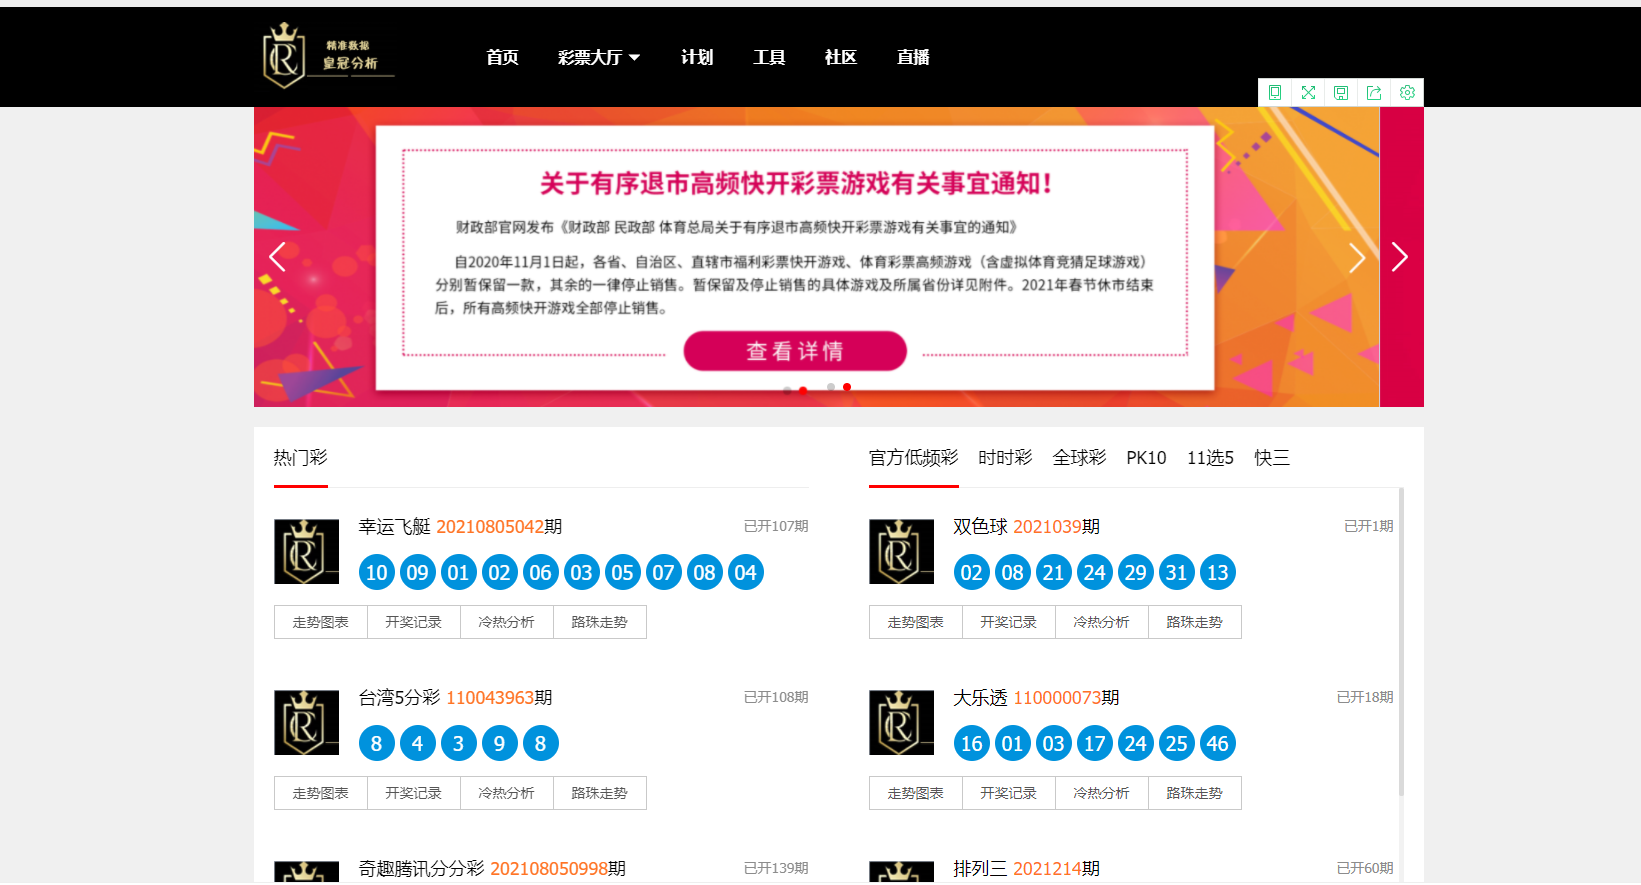Click the 大乐透 lottery logo thumbnail
This screenshot has height=885, width=1641.
click(x=901, y=722)
